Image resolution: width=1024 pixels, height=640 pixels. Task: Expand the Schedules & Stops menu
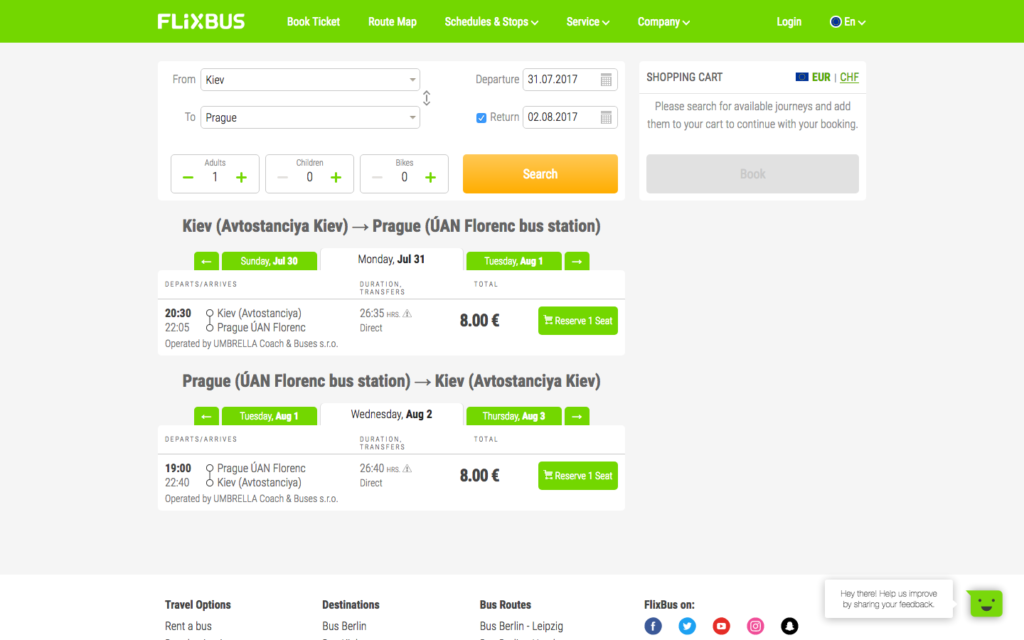(491, 22)
